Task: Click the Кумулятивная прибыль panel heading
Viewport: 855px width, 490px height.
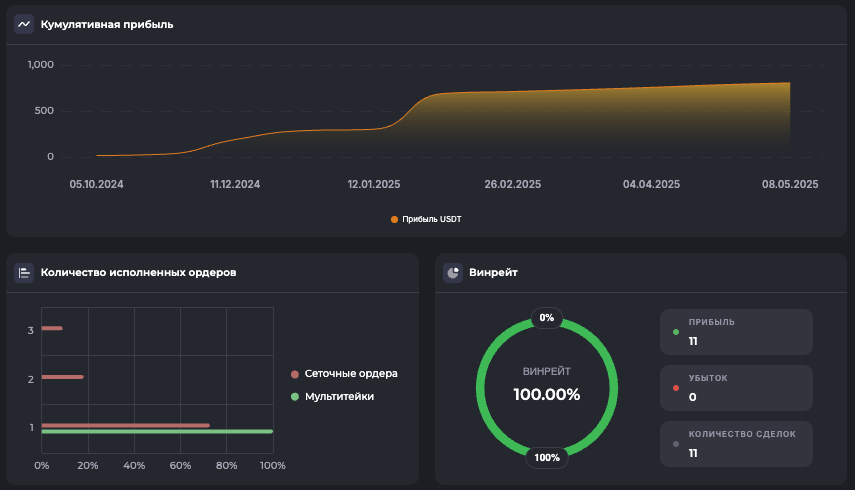Action: coord(107,24)
